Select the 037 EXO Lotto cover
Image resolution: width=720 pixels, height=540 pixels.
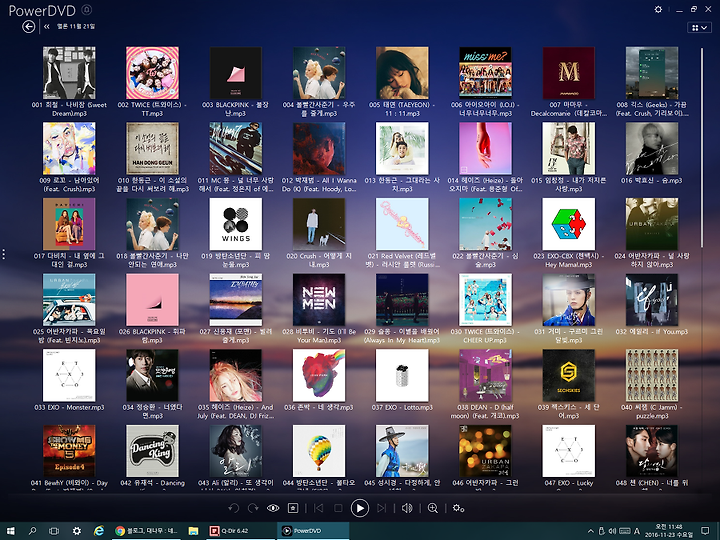pyautogui.click(x=402, y=375)
